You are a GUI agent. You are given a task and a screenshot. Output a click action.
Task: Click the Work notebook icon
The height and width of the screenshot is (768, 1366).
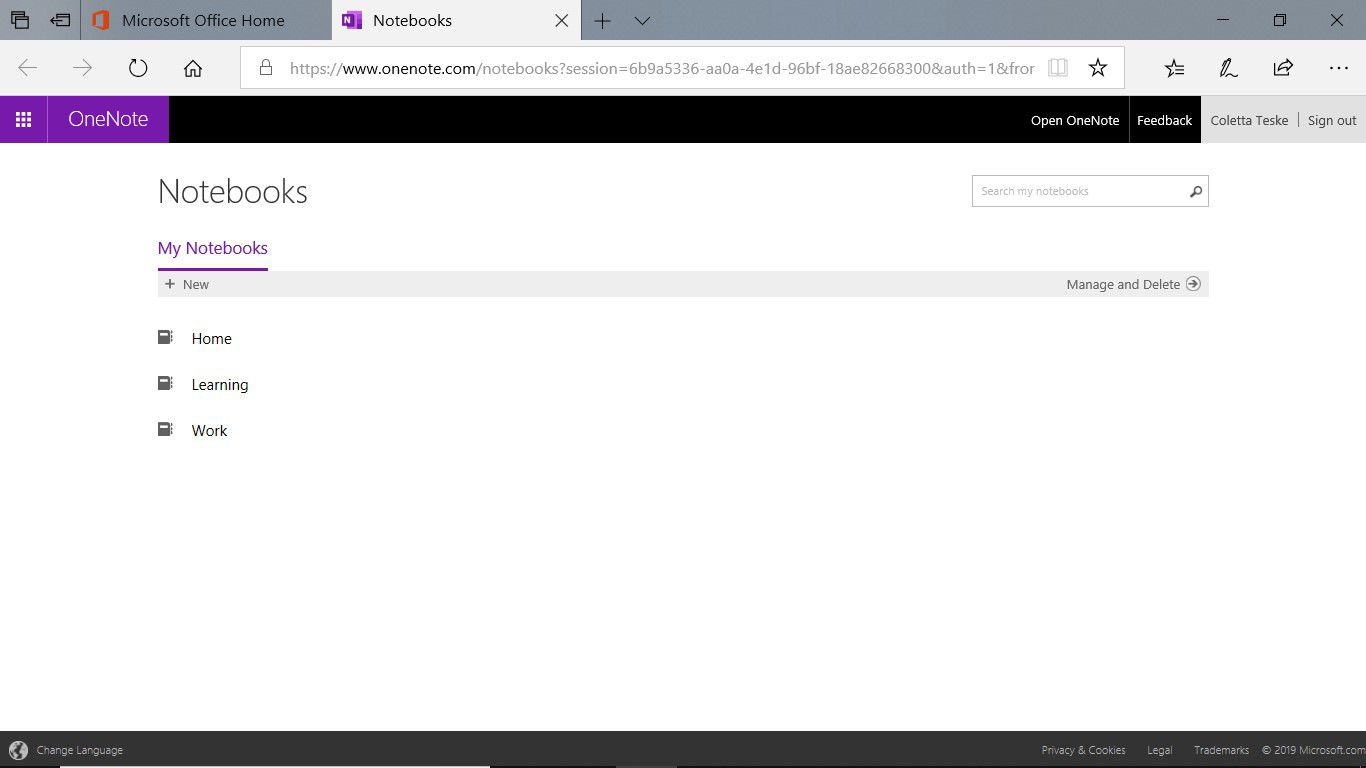165,430
